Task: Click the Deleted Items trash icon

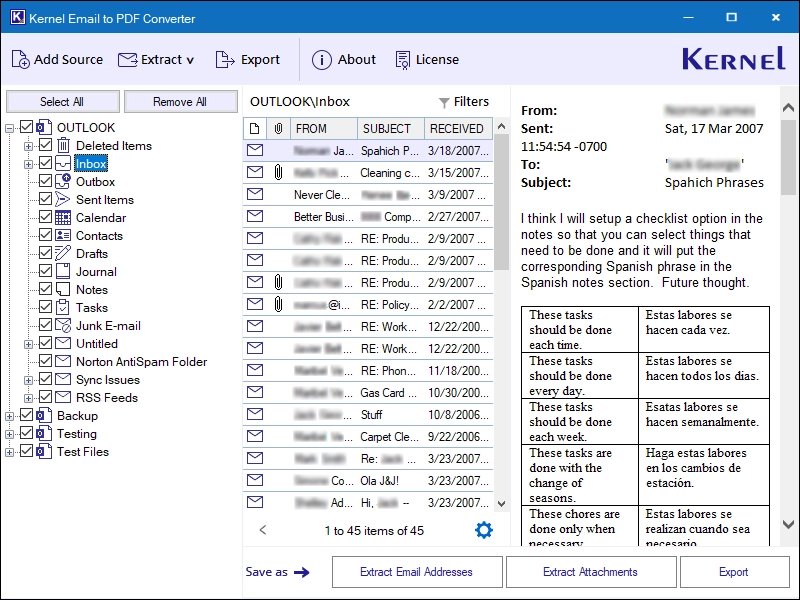Action: [63, 145]
